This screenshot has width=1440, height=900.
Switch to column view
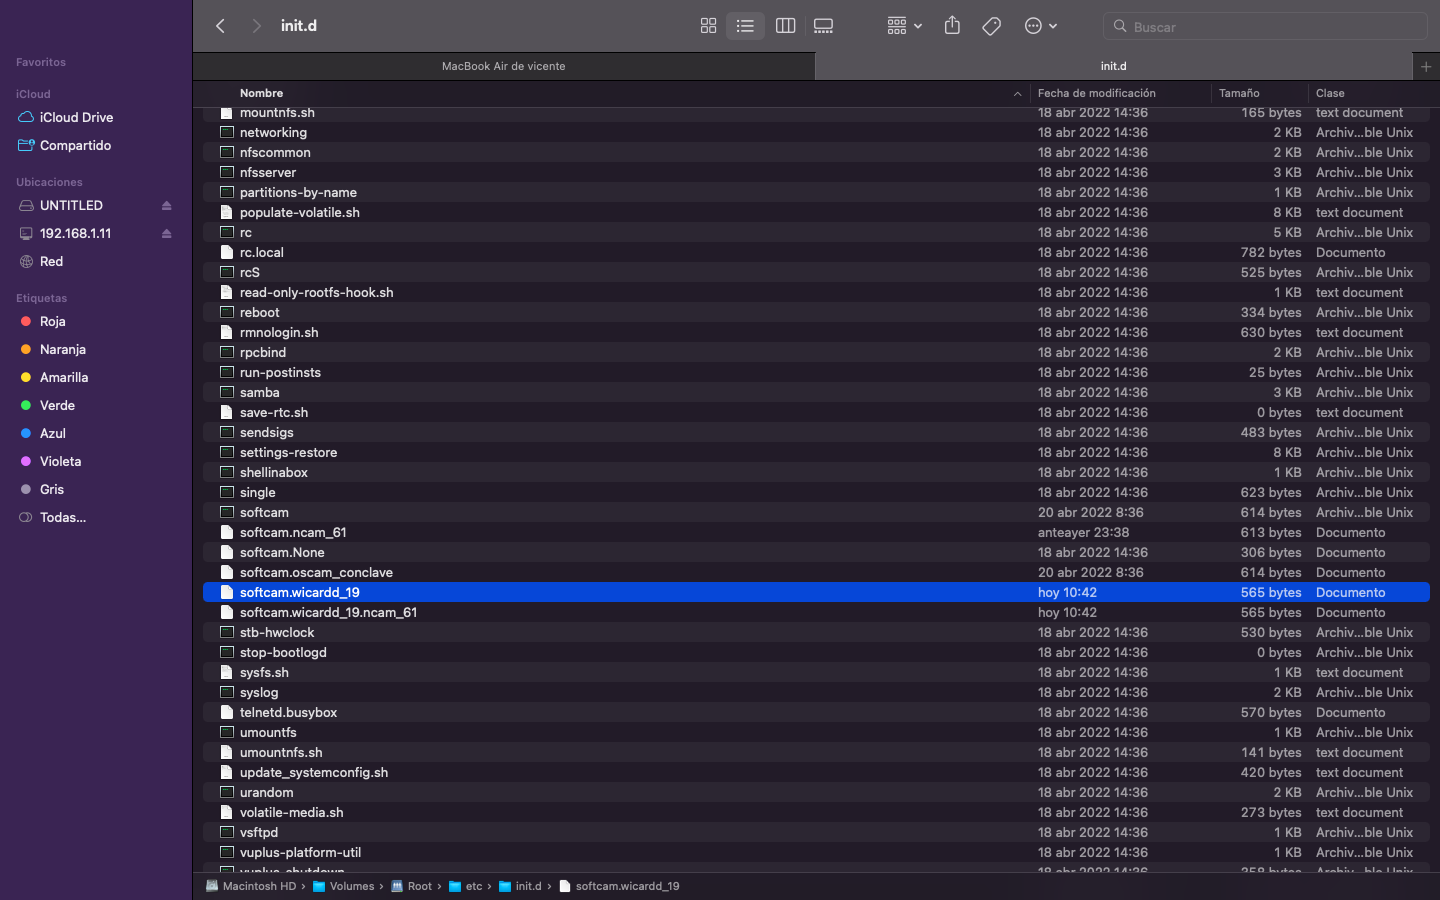tap(785, 26)
